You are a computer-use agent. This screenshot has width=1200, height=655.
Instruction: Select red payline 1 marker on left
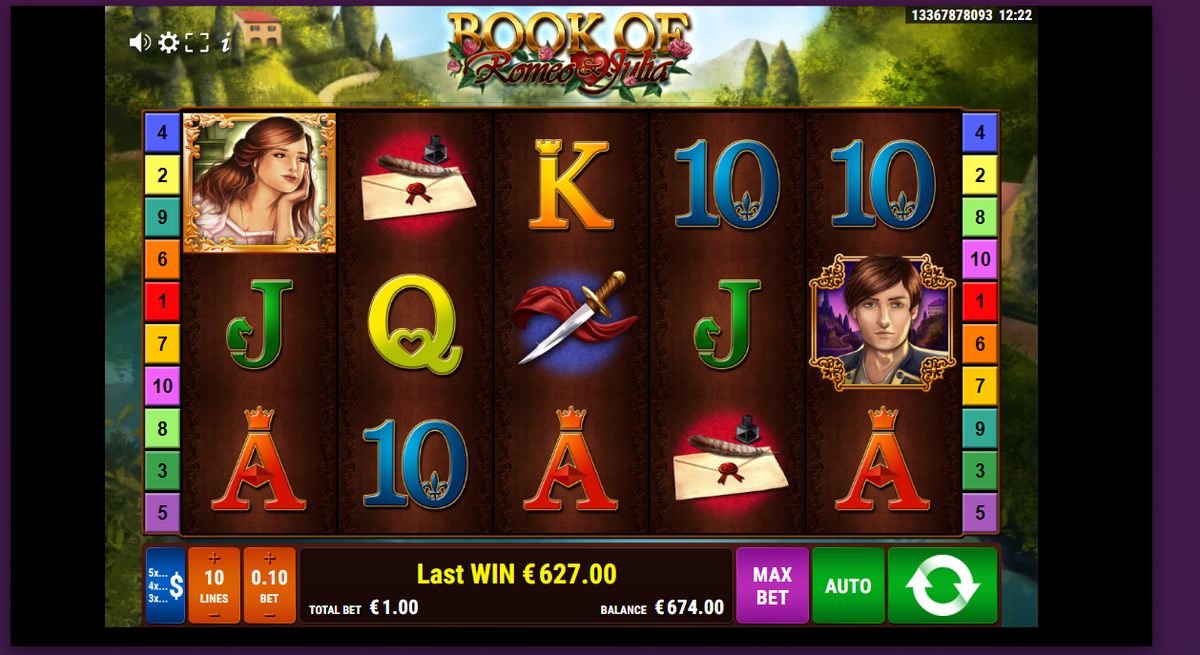(162, 301)
